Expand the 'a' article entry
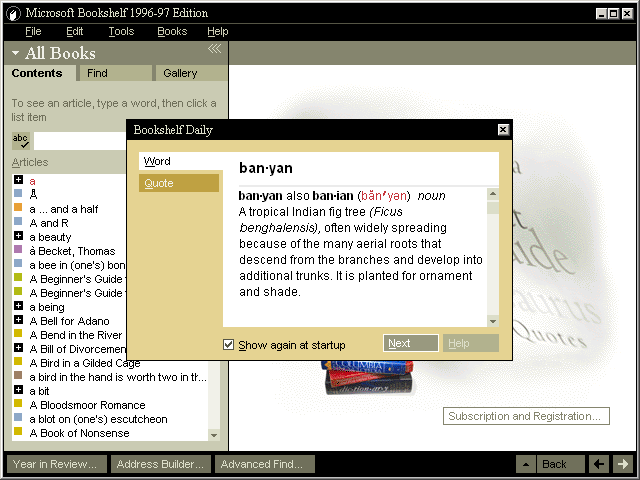The width and height of the screenshot is (640, 480). [18, 180]
